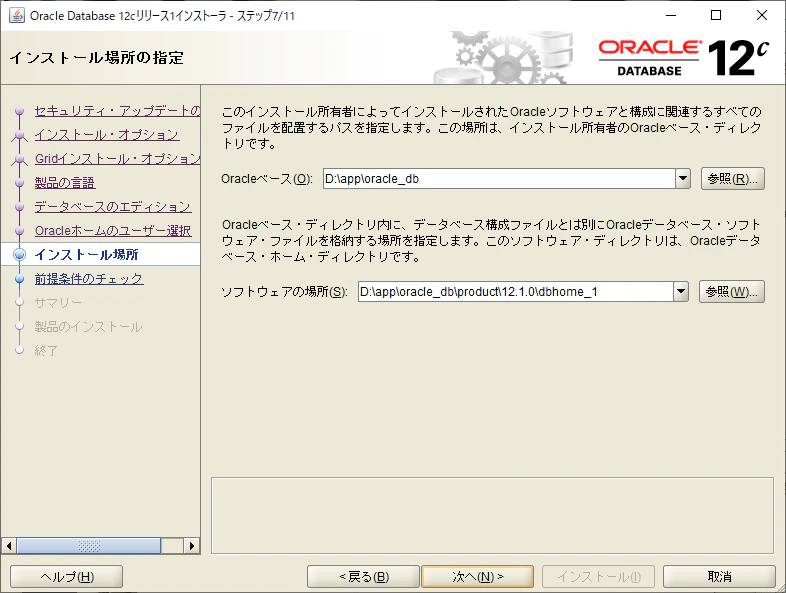786x593 pixels.
Task: Go to 前提条件のチェック step
Action: click(89, 279)
